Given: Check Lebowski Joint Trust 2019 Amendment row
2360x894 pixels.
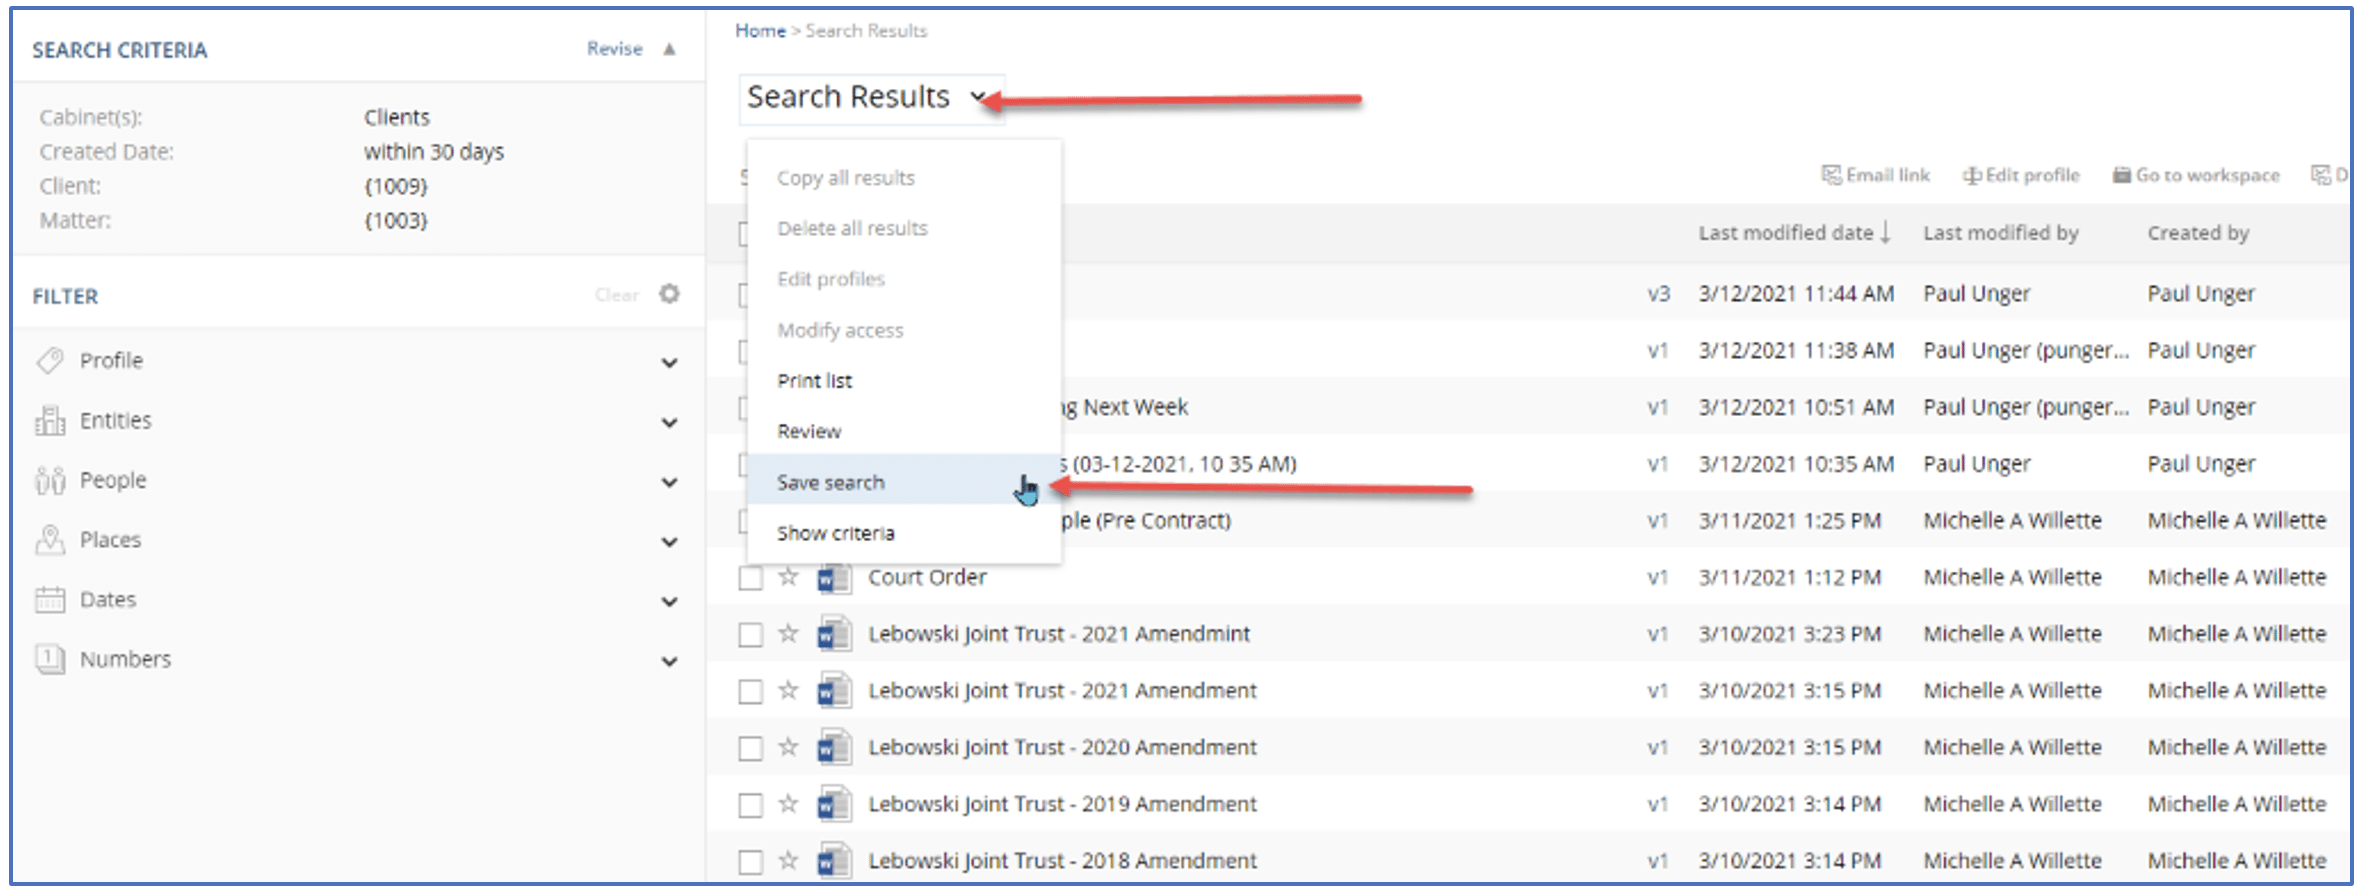Looking at the screenshot, I should click(x=750, y=806).
